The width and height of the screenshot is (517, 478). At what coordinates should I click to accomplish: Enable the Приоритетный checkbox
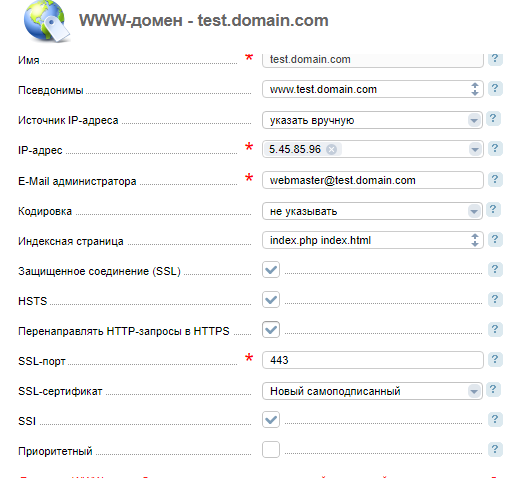(x=271, y=449)
